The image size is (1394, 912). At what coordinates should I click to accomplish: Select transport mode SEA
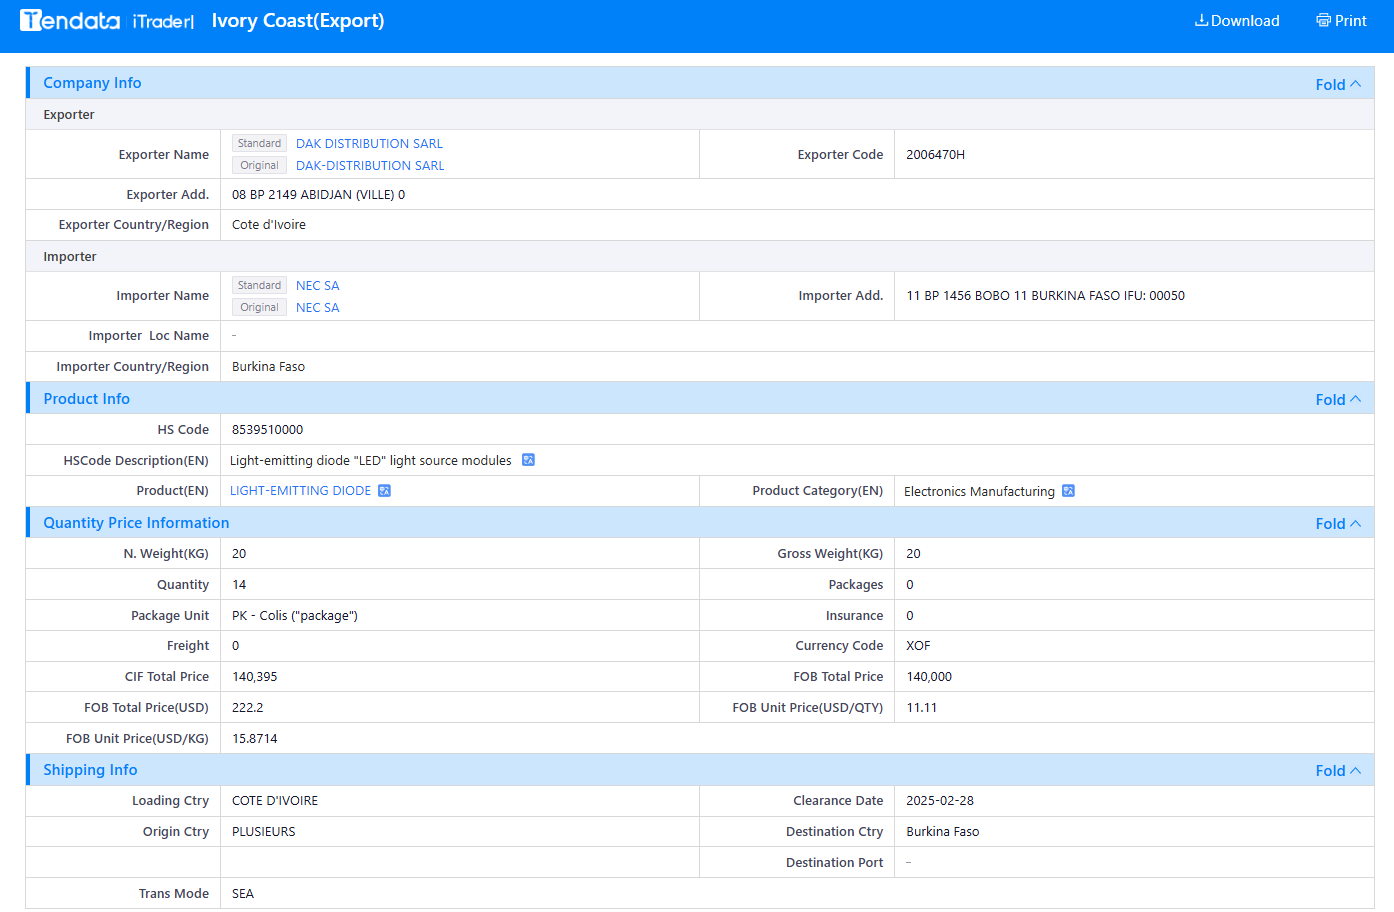pyautogui.click(x=243, y=894)
